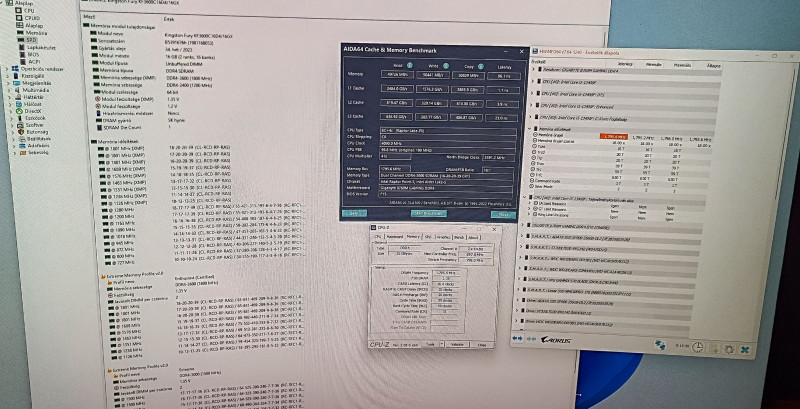Click the Adatbázis database icon
Image resolution: width=800 pixels, height=409 pixels.
(x=23, y=145)
